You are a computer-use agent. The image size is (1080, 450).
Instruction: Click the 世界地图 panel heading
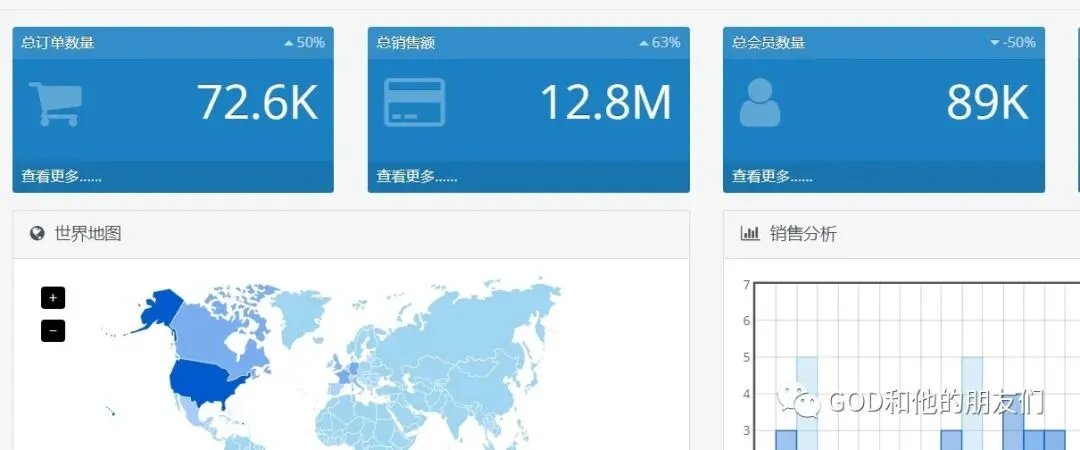(x=87, y=234)
